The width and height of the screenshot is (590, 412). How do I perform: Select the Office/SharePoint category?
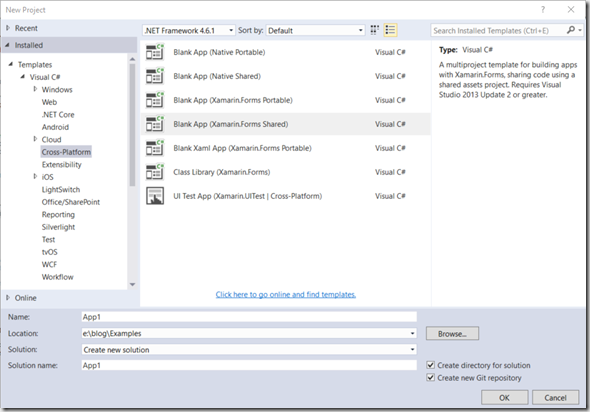click(71, 202)
